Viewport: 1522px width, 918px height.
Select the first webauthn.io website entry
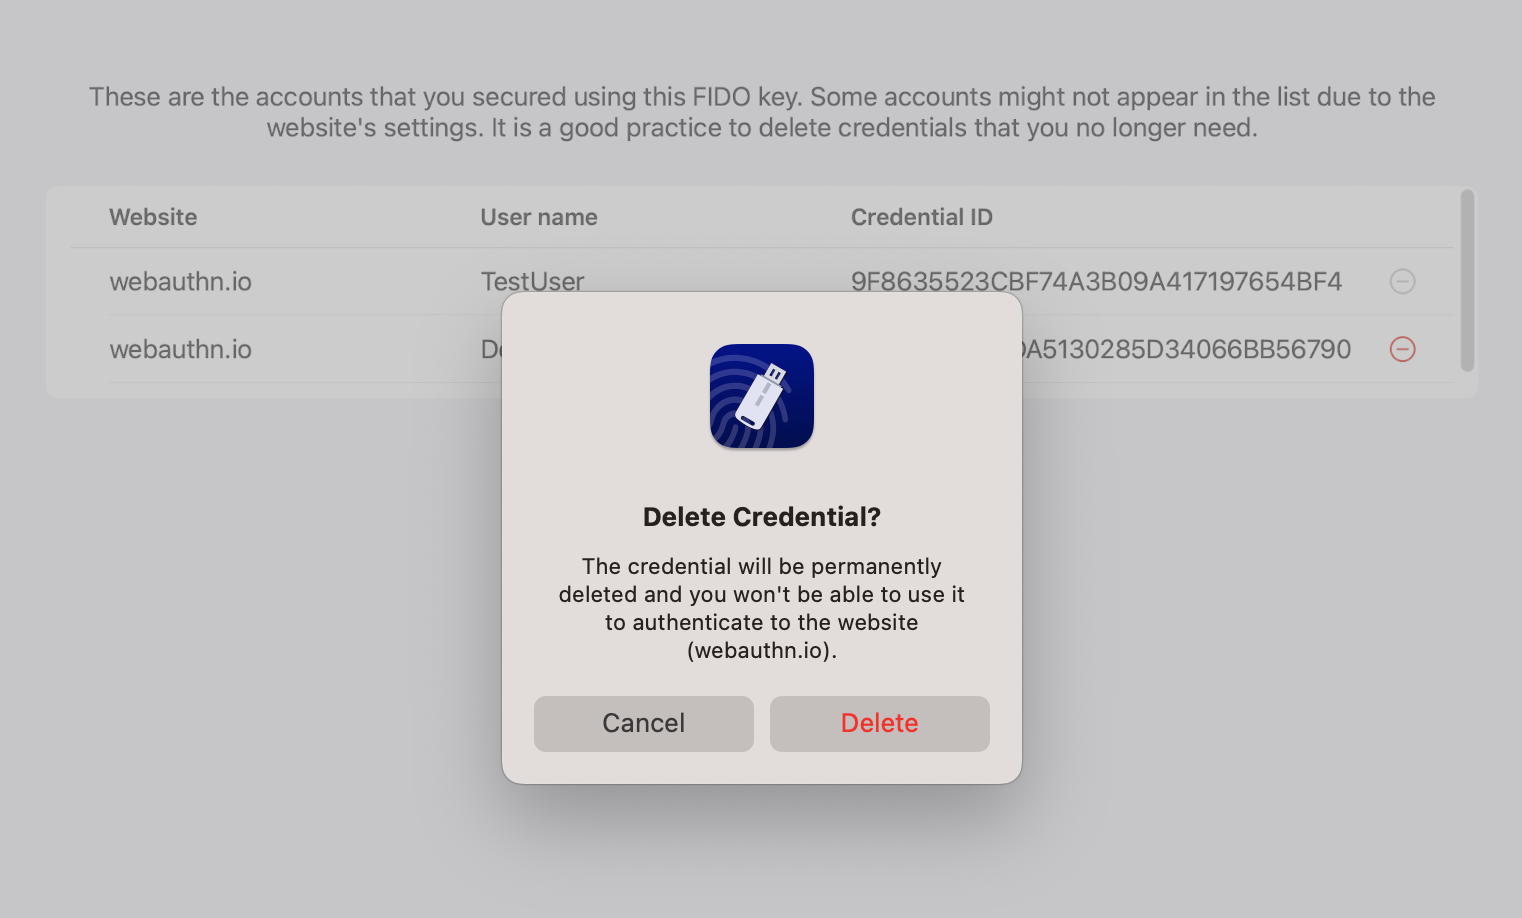coord(180,281)
